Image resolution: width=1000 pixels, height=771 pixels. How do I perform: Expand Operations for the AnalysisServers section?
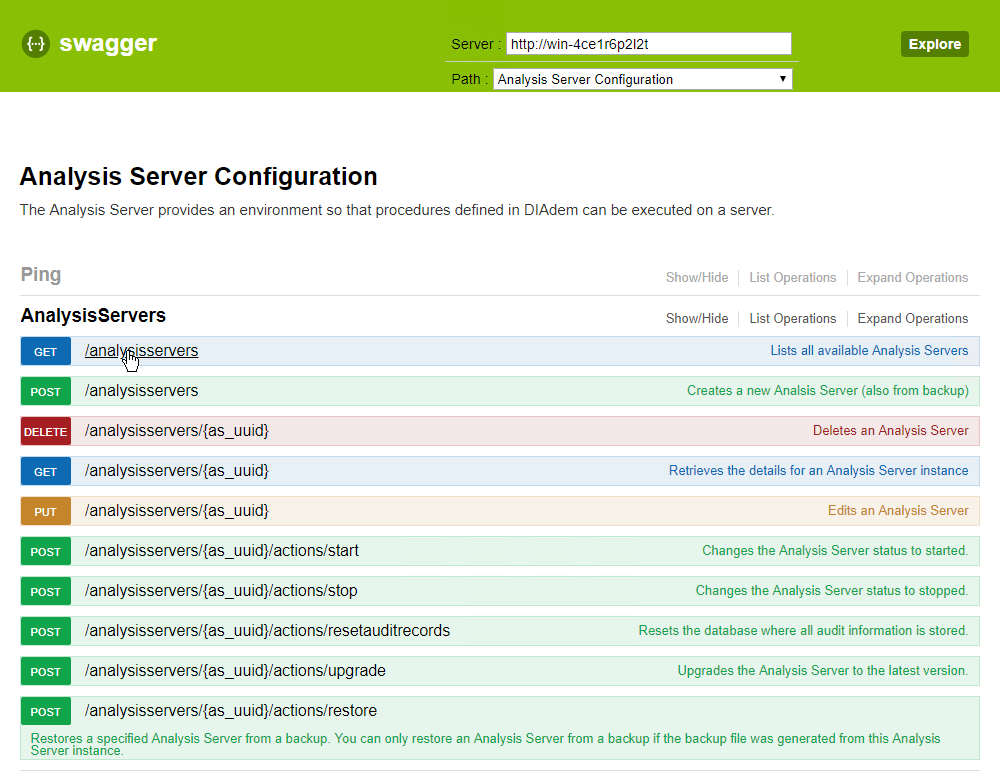click(x=912, y=319)
